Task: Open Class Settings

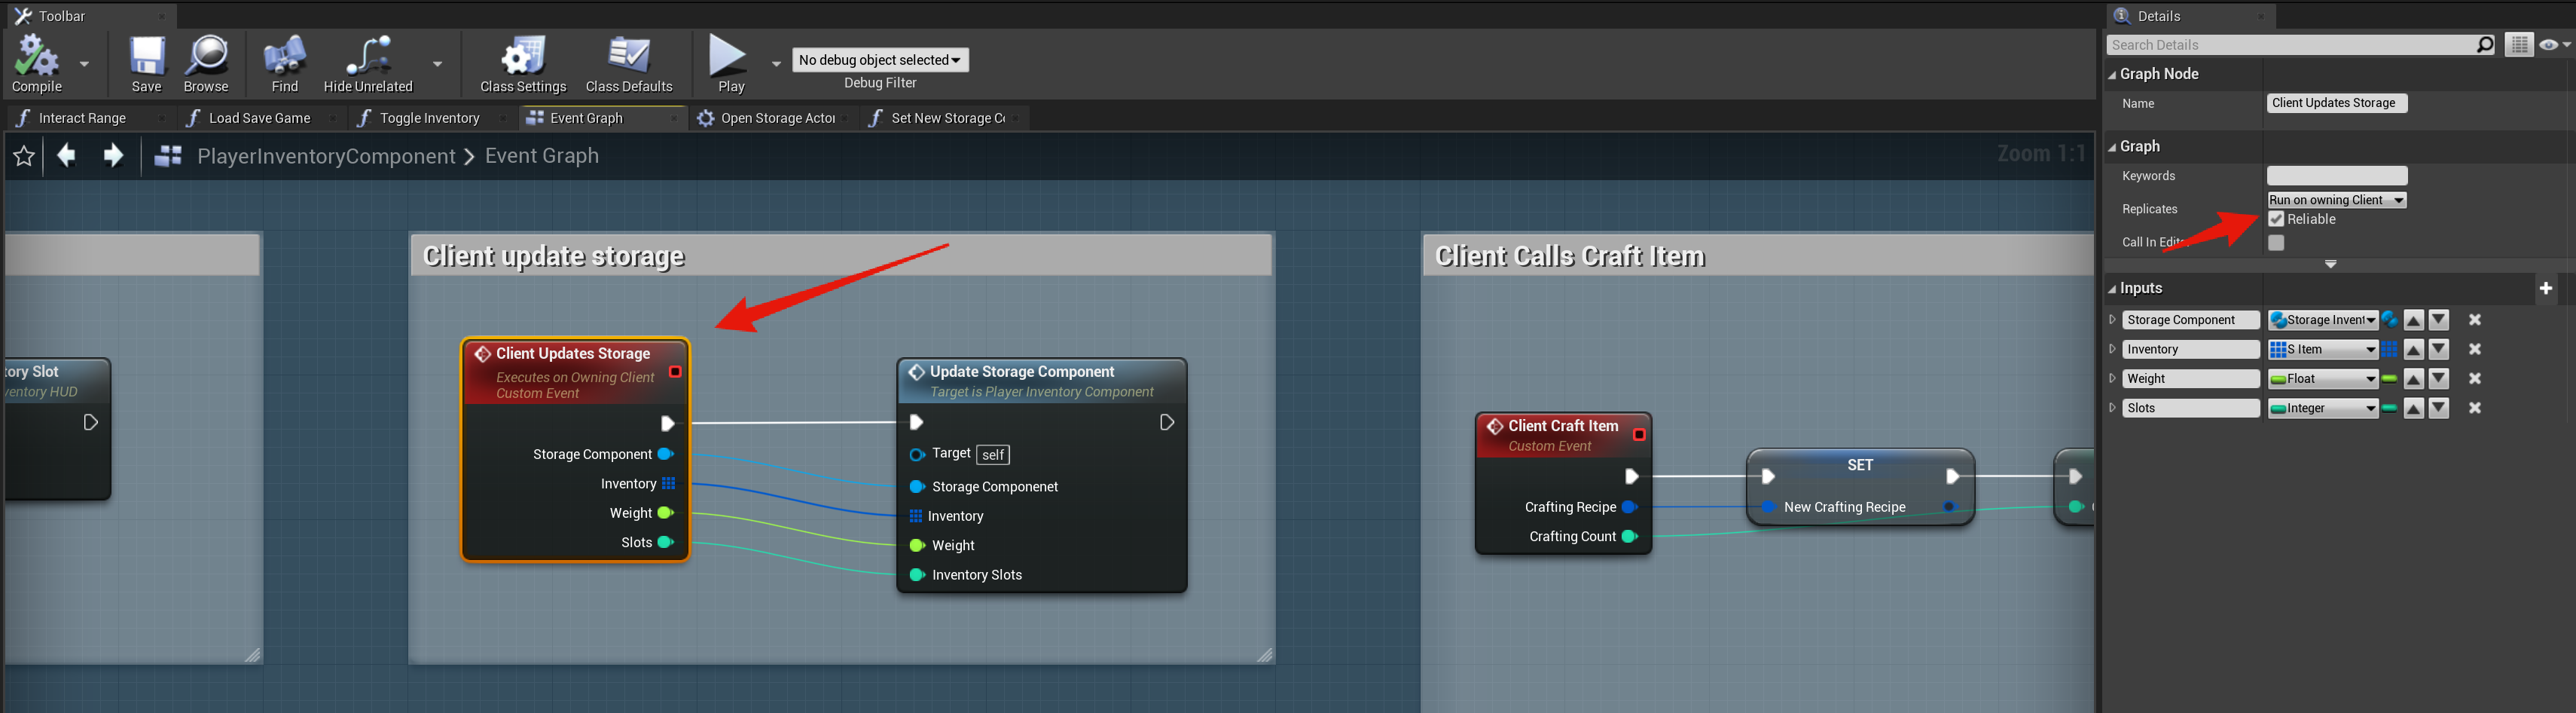Action: click(523, 64)
